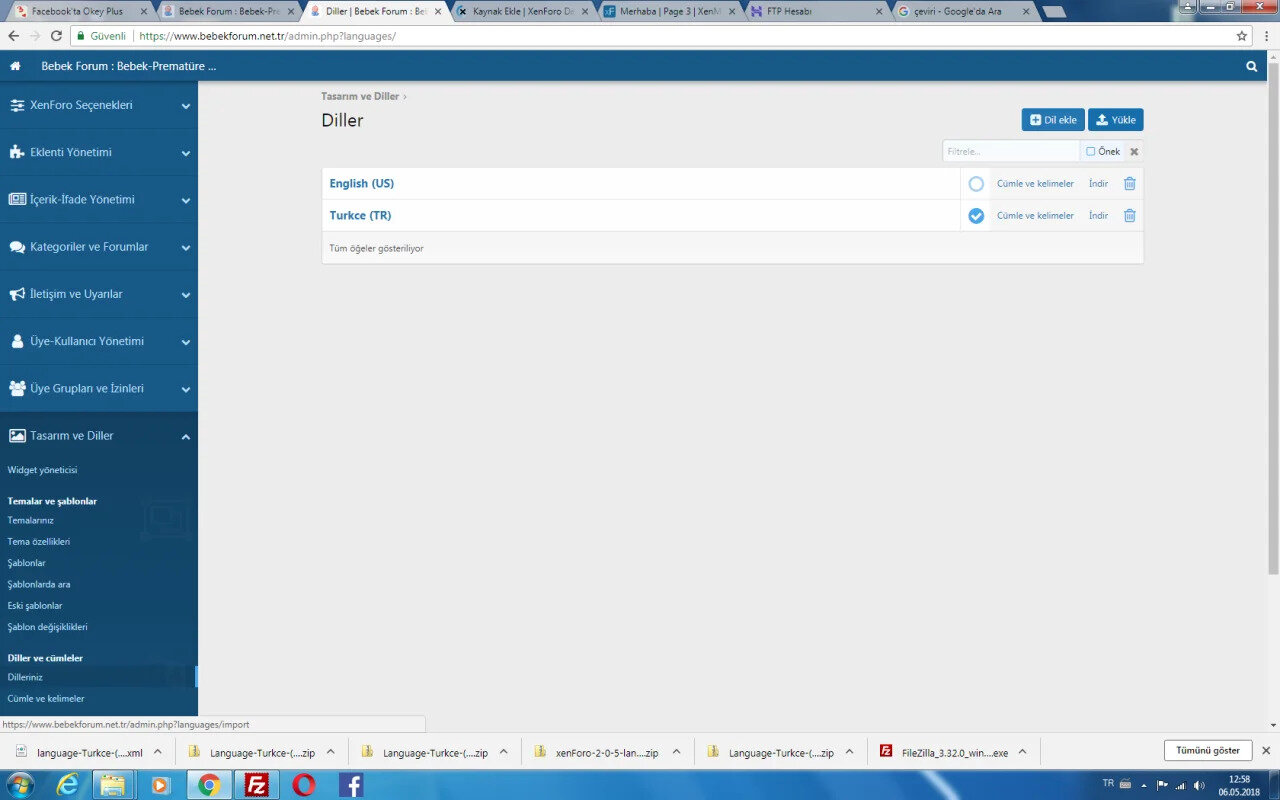This screenshot has height=800, width=1280.
Task: Launch FileZilla from the taskbar
Action: click(256, 785)
